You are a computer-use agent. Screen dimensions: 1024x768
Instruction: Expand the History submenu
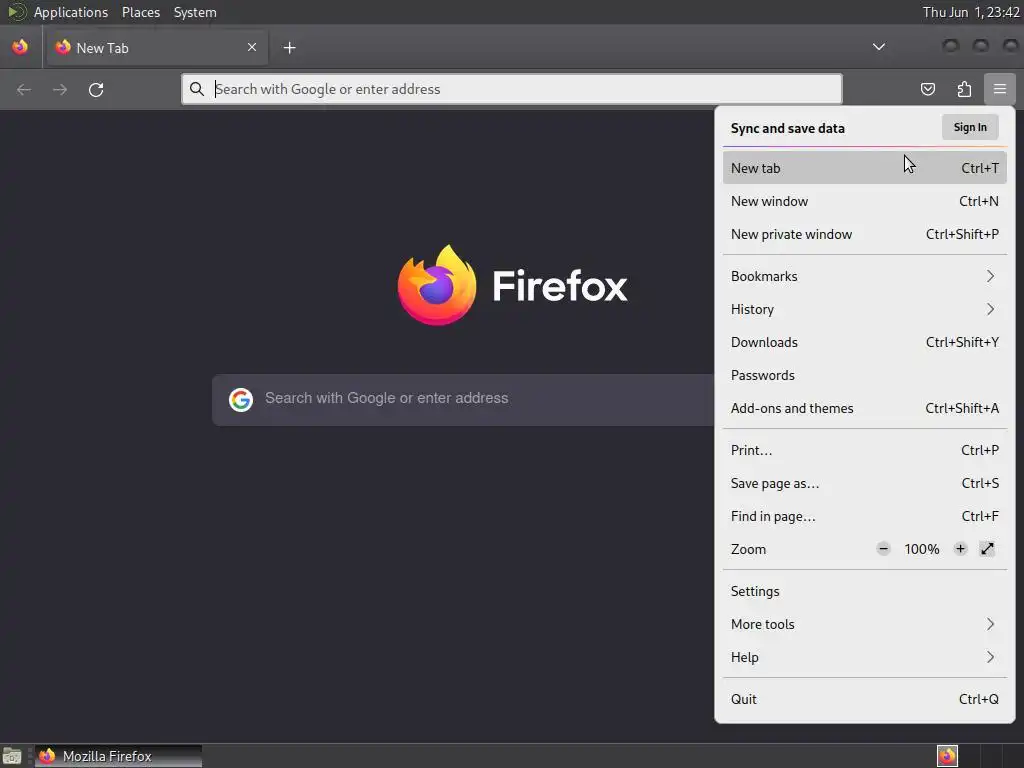pyautogui.click(x=865, y=309)
